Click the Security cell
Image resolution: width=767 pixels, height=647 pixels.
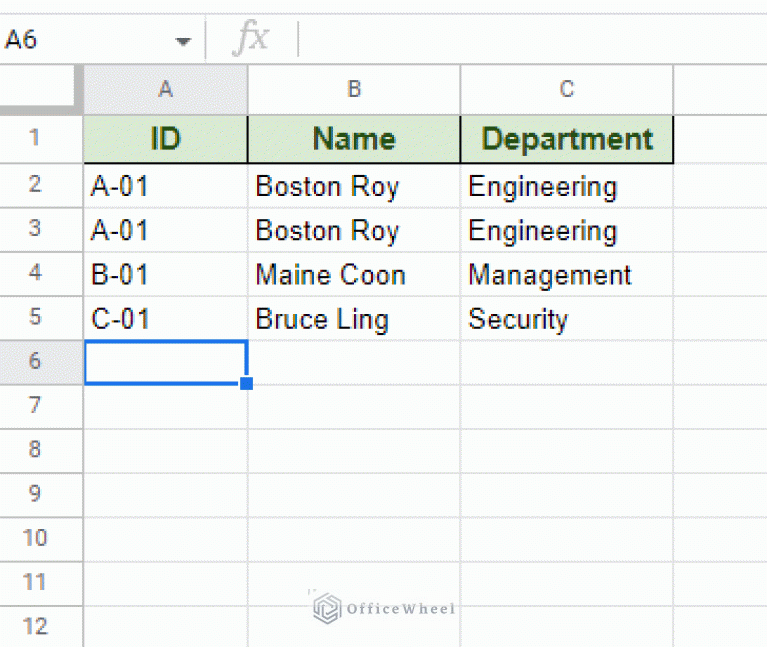566,319
